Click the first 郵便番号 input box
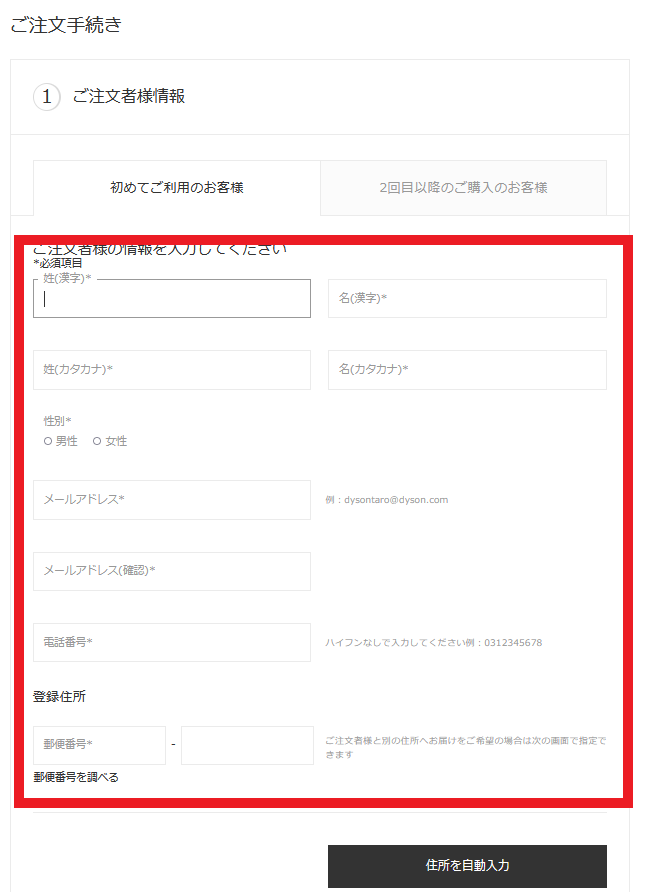The height and width of the screenshot is (892, 646). [99, 745]
